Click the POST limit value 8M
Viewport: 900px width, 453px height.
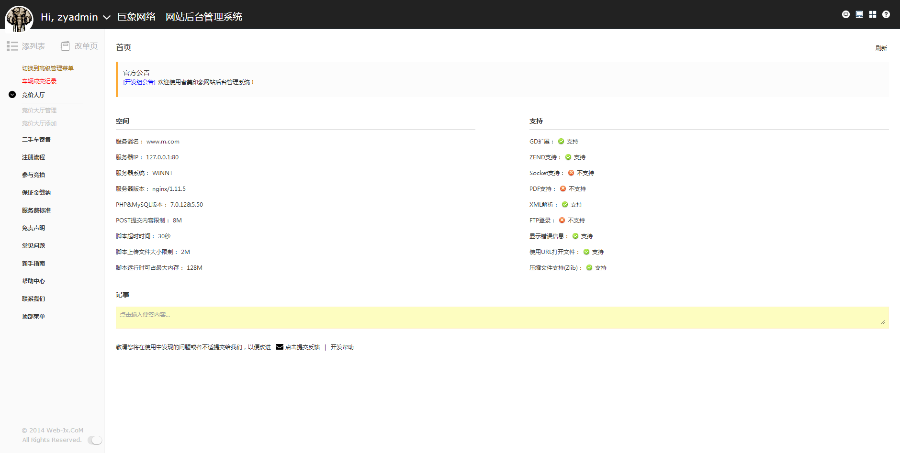pos(177,220)
